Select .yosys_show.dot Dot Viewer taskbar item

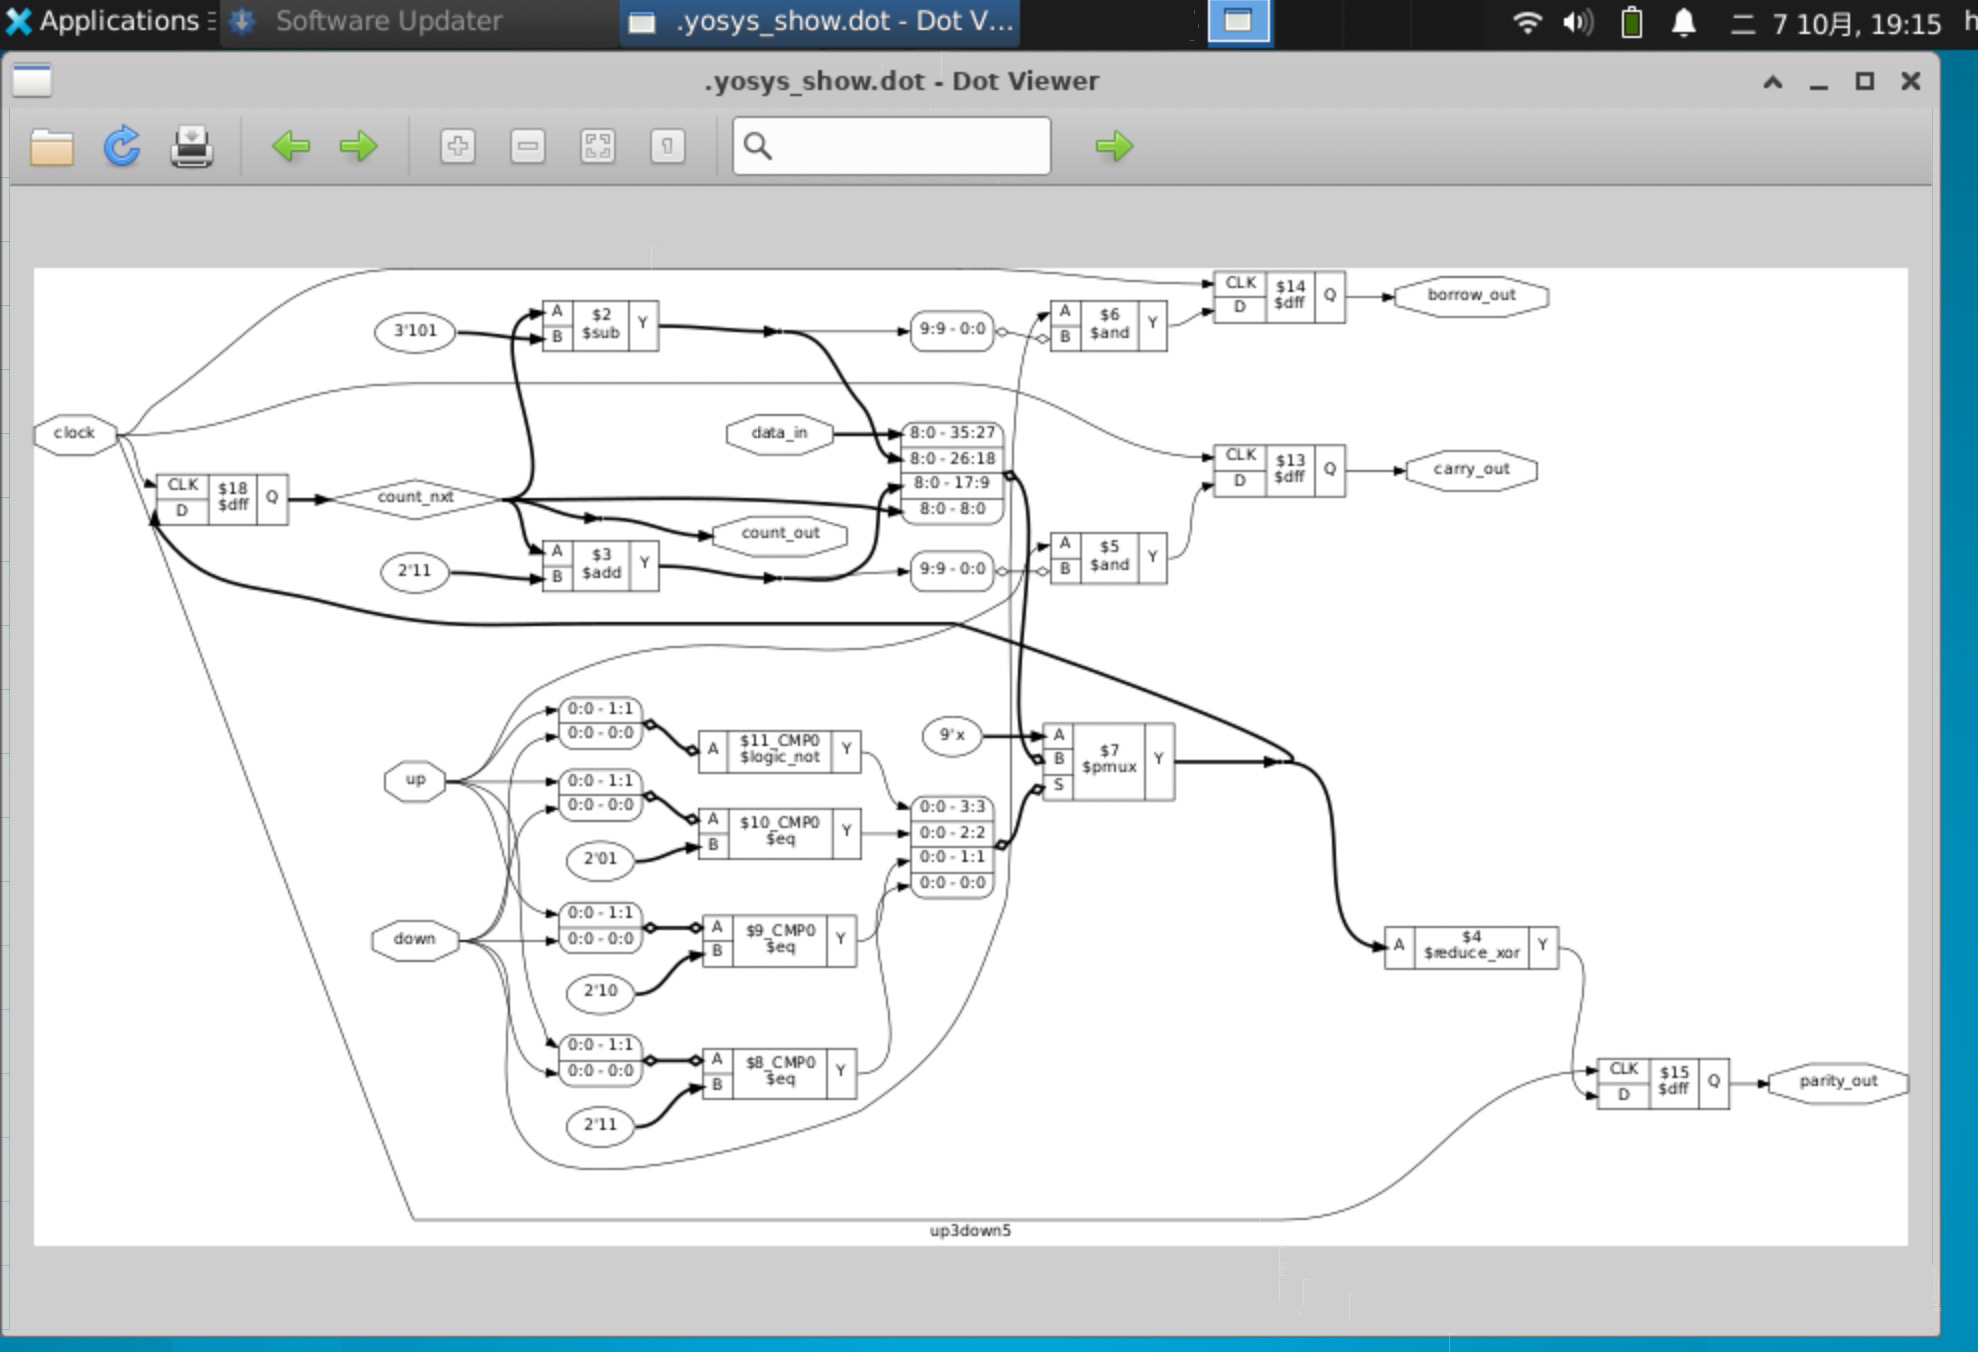click(823, 21)
